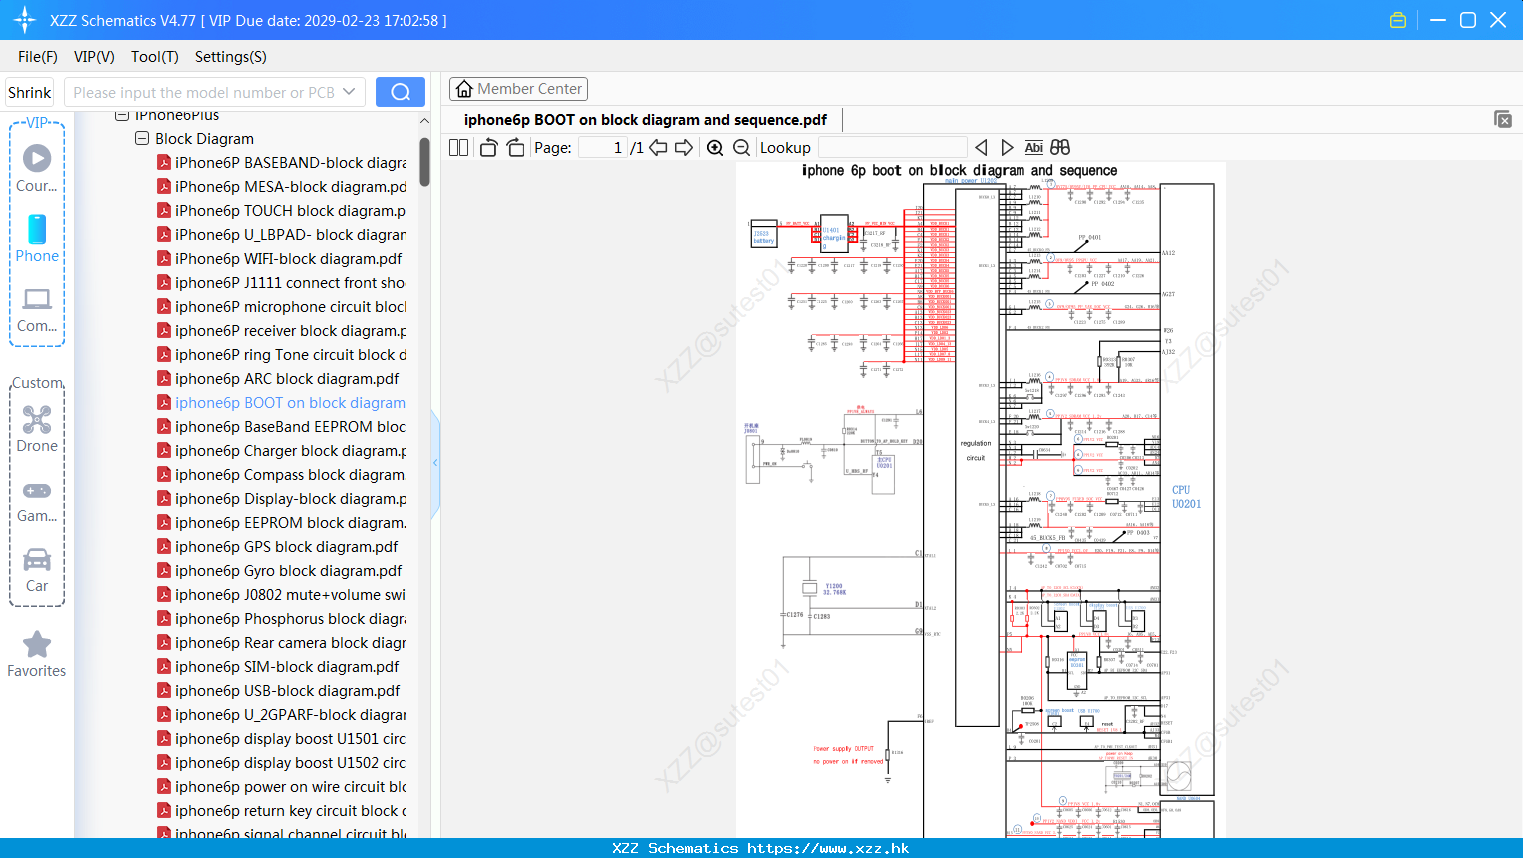This screenshot has height=858, width=1523.
Task: Open the Drone category
Action: click(x=37, y=428)
